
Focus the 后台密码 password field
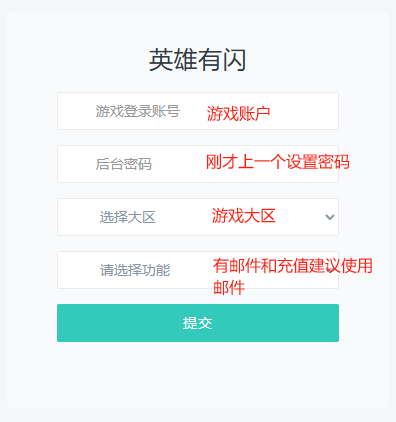(x=198, y=164)
